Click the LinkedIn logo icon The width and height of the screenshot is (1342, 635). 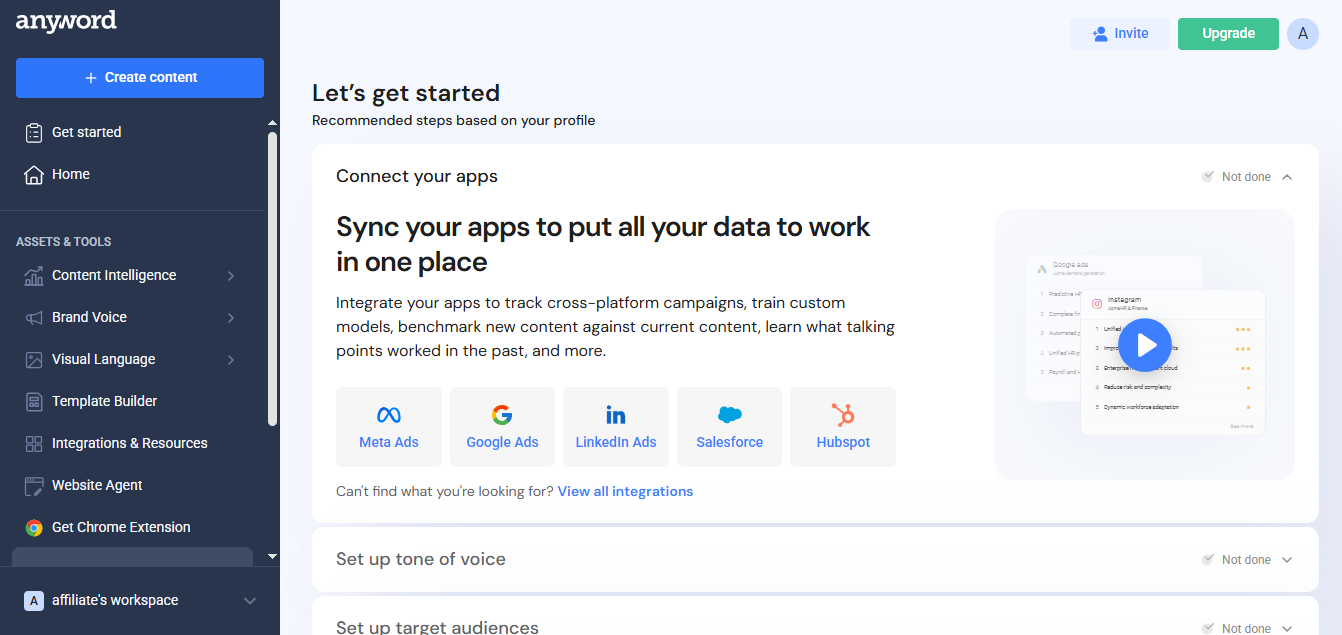(x=616, y=415)
